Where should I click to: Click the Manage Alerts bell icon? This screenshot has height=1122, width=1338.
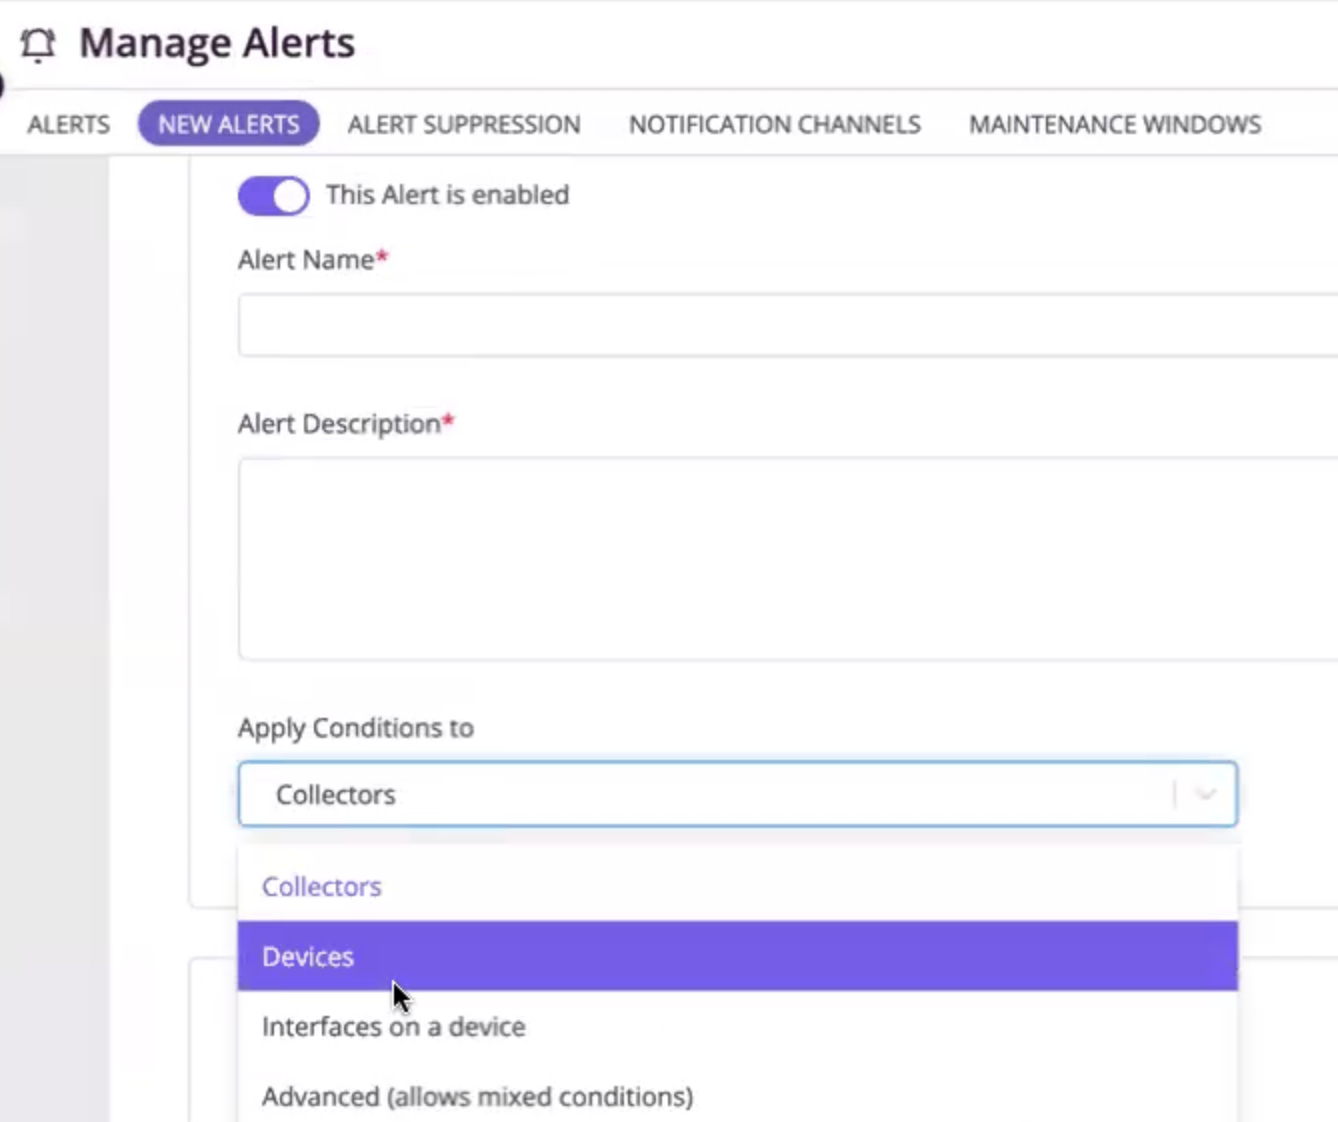38,45
